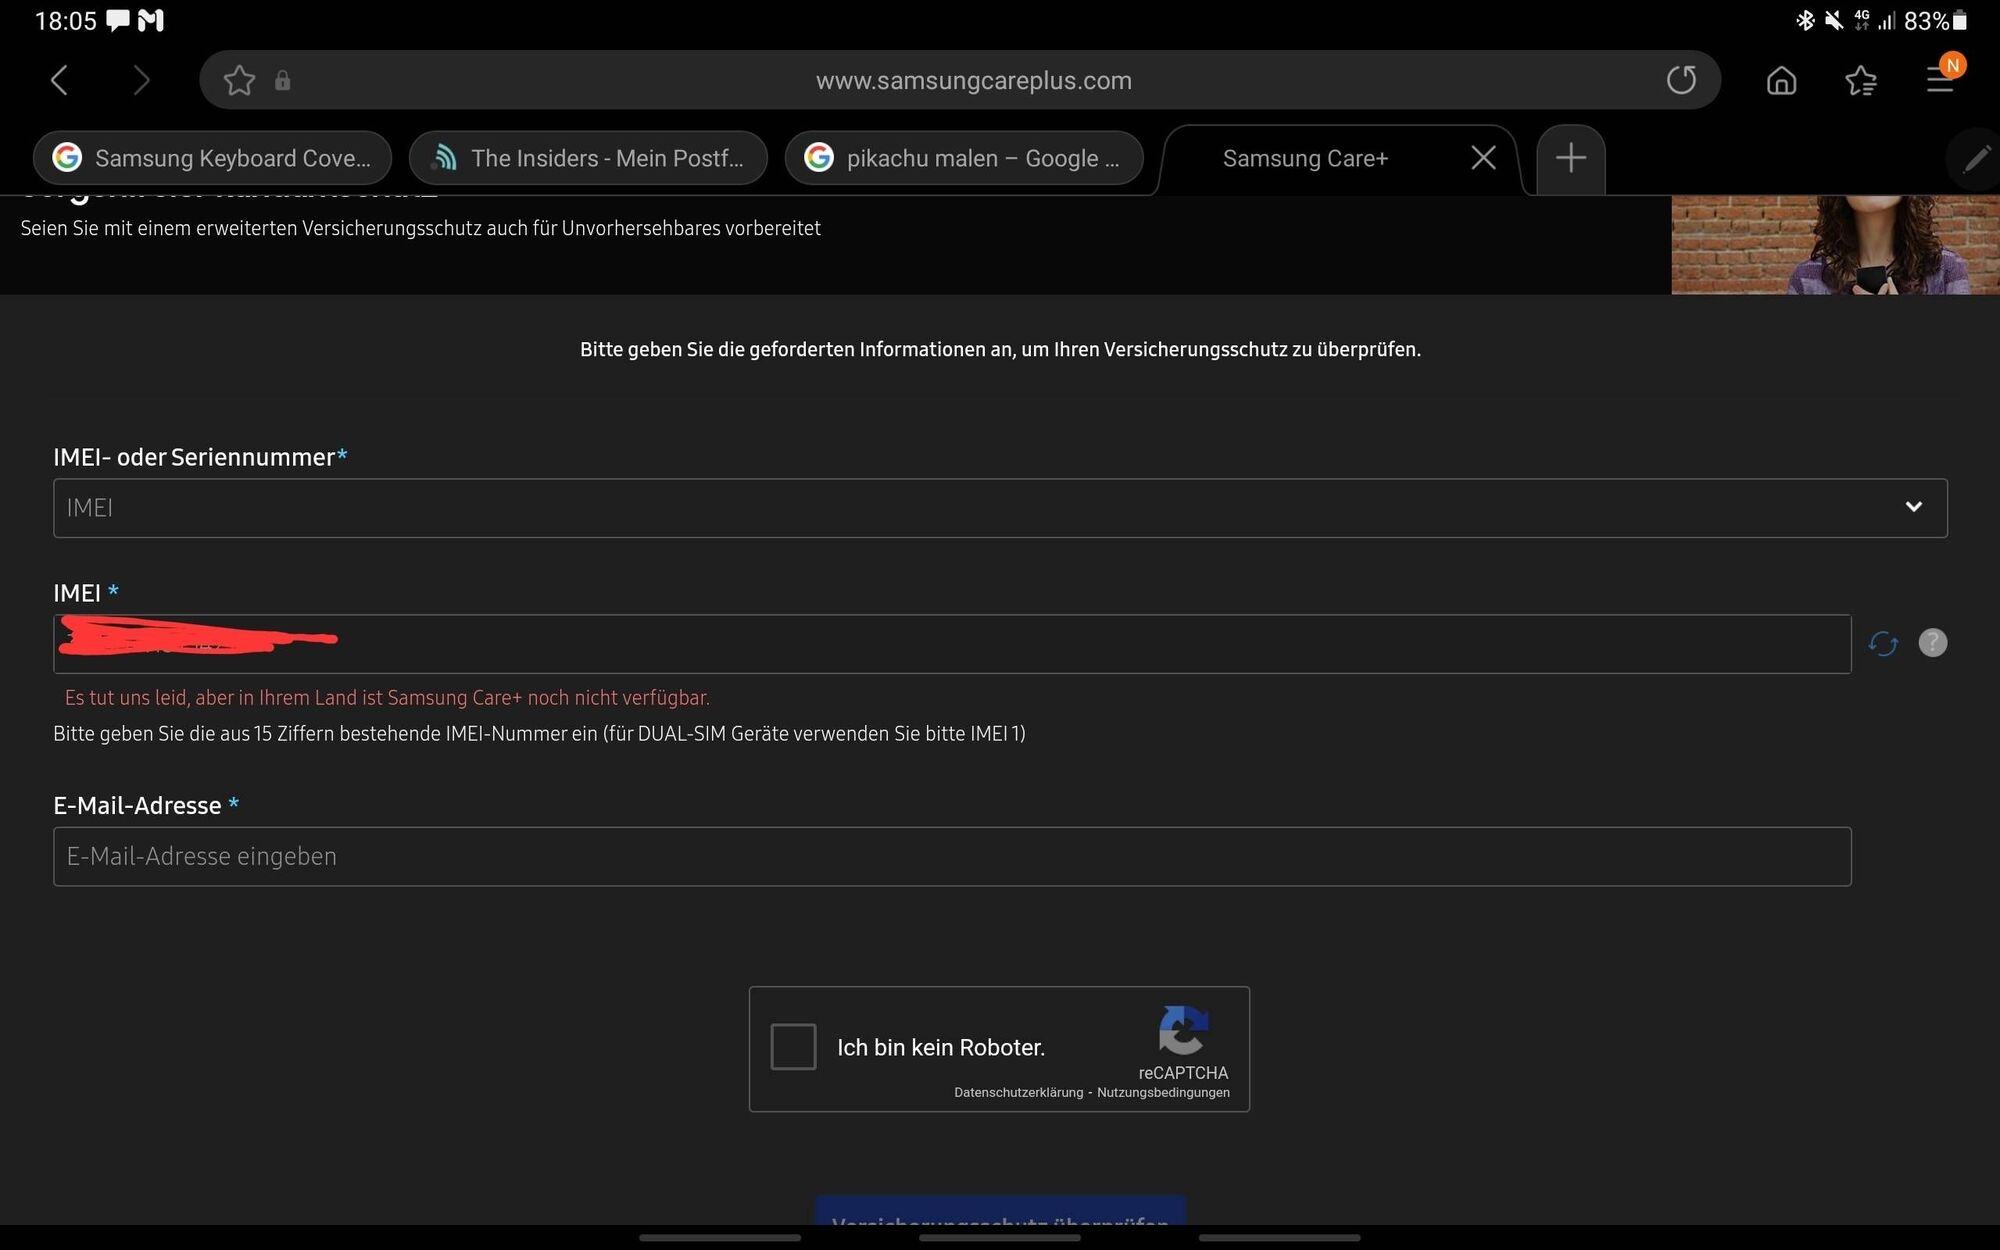Click the Versicherungsschutz überprüfen button
The width and height of the screenshot is (2000, 1250).
click(1000, 1210)
